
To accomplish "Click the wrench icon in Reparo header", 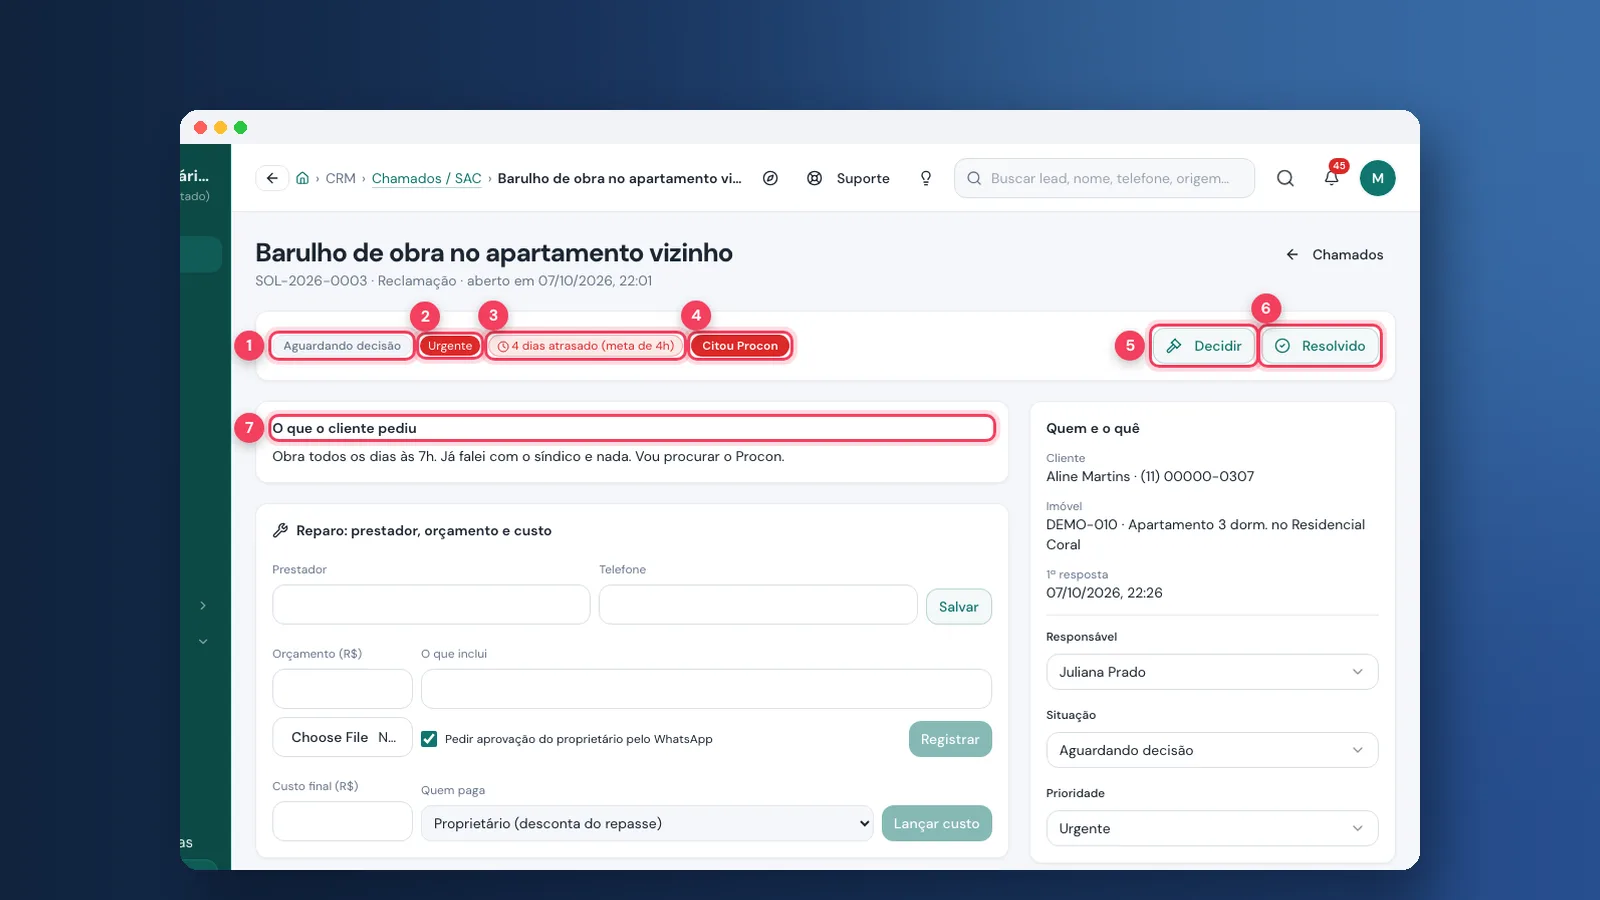I will pos(280,531).
